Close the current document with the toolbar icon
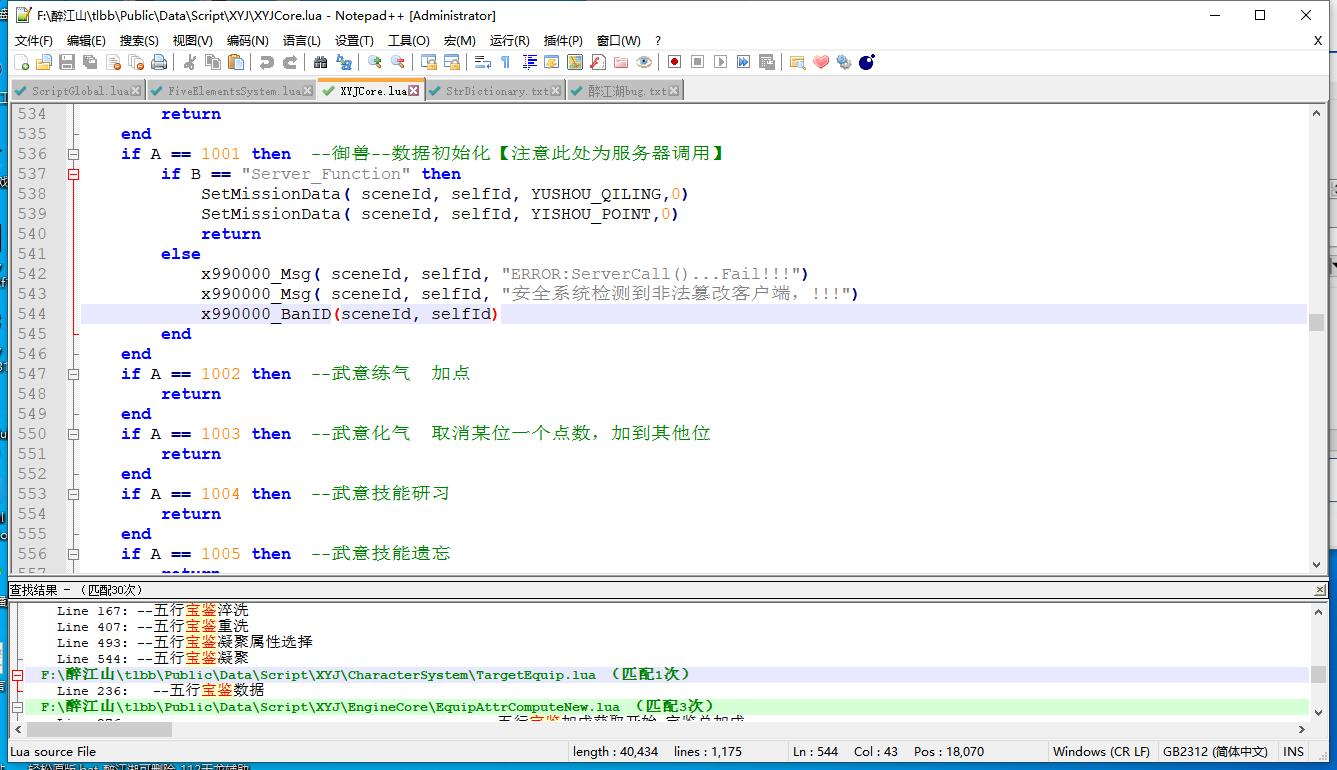The image size is (1337, 770). (x=113, y=62)
